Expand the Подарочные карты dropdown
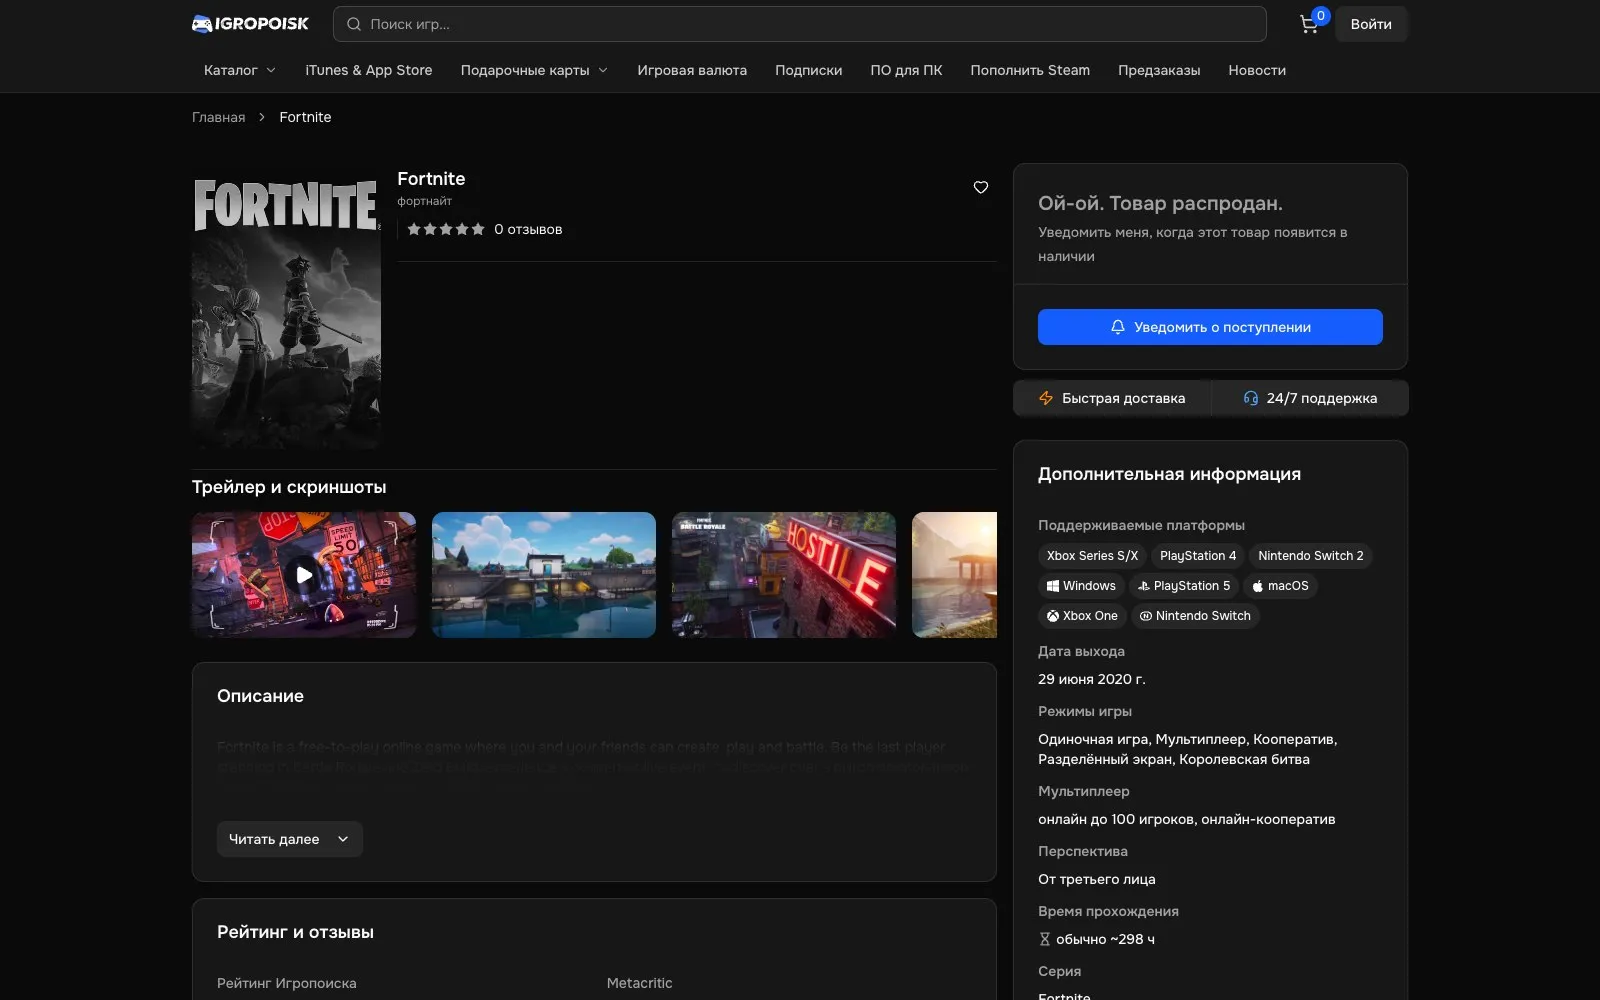This screenshot has height=1000, width=1600. (534, 70)
